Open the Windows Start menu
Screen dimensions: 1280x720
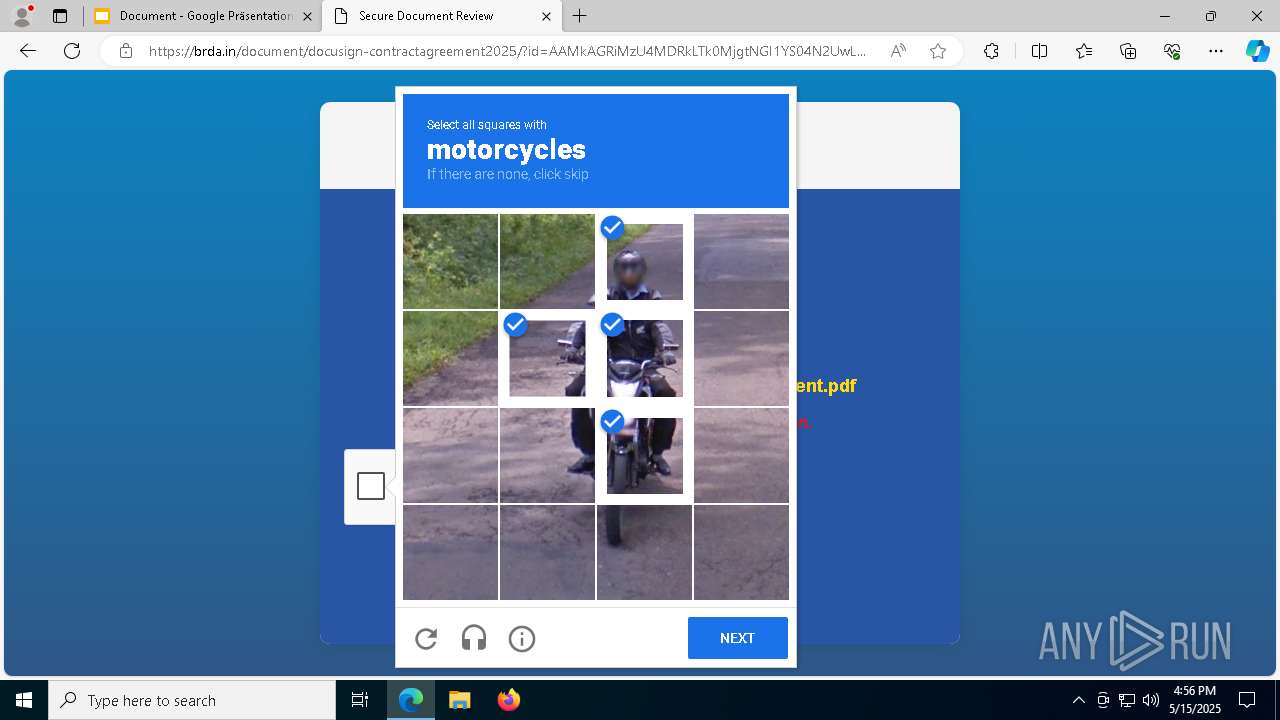(24, 700)
